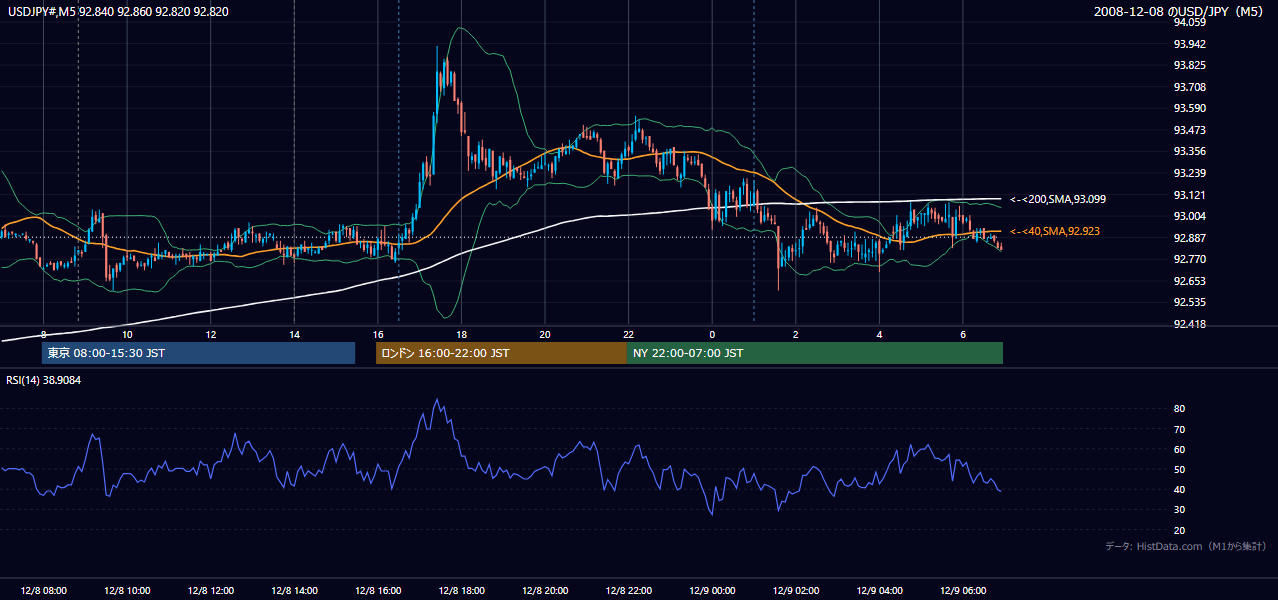Click the 12/8 14:00 time label
The height and width of the screenshot is (600, 1278).
[x=294, y=590]
